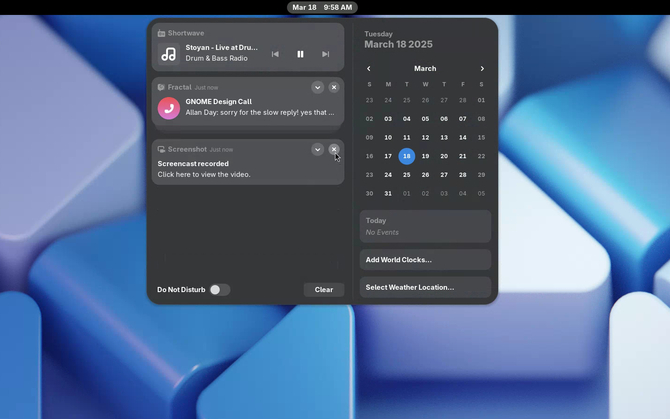Expand the Fractal notification
Image resolution: width=670 pixels, height=419 pixels.
(317, 87)
